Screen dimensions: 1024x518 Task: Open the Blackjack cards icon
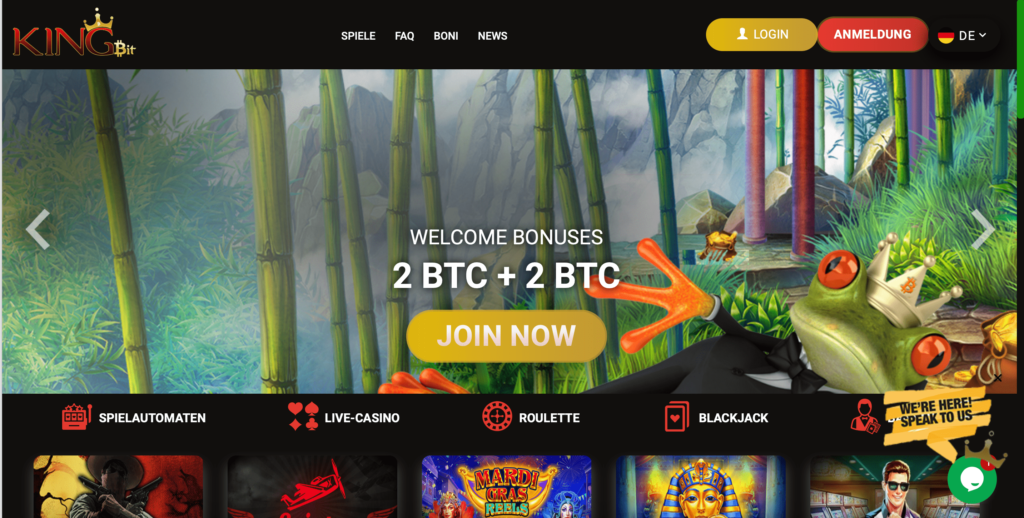[x=677, y=417]
